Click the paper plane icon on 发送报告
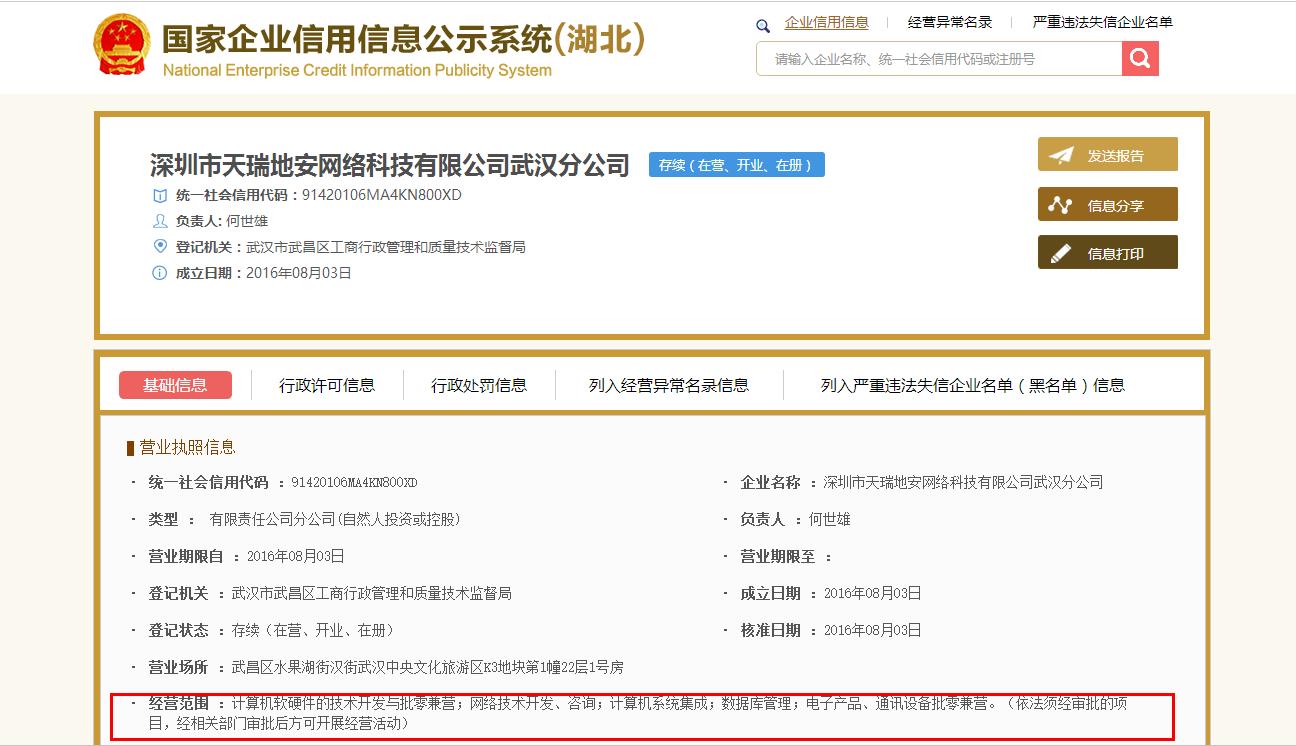Screen dimensions: 1296x746 tap(1061, 155)
